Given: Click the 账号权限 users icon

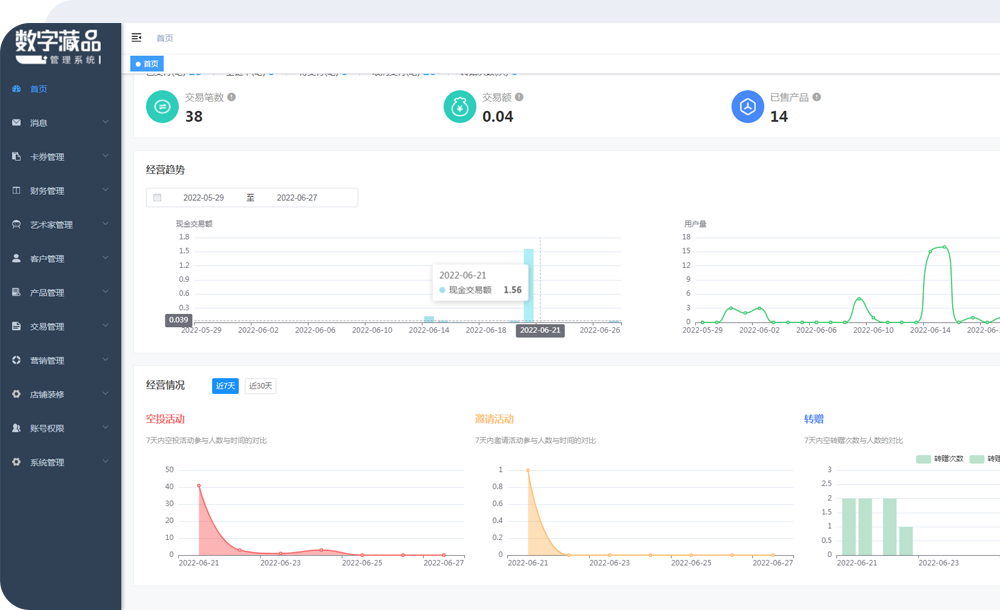Looking at the screenshot, I should pyautogui.click(x=17, y=428).
